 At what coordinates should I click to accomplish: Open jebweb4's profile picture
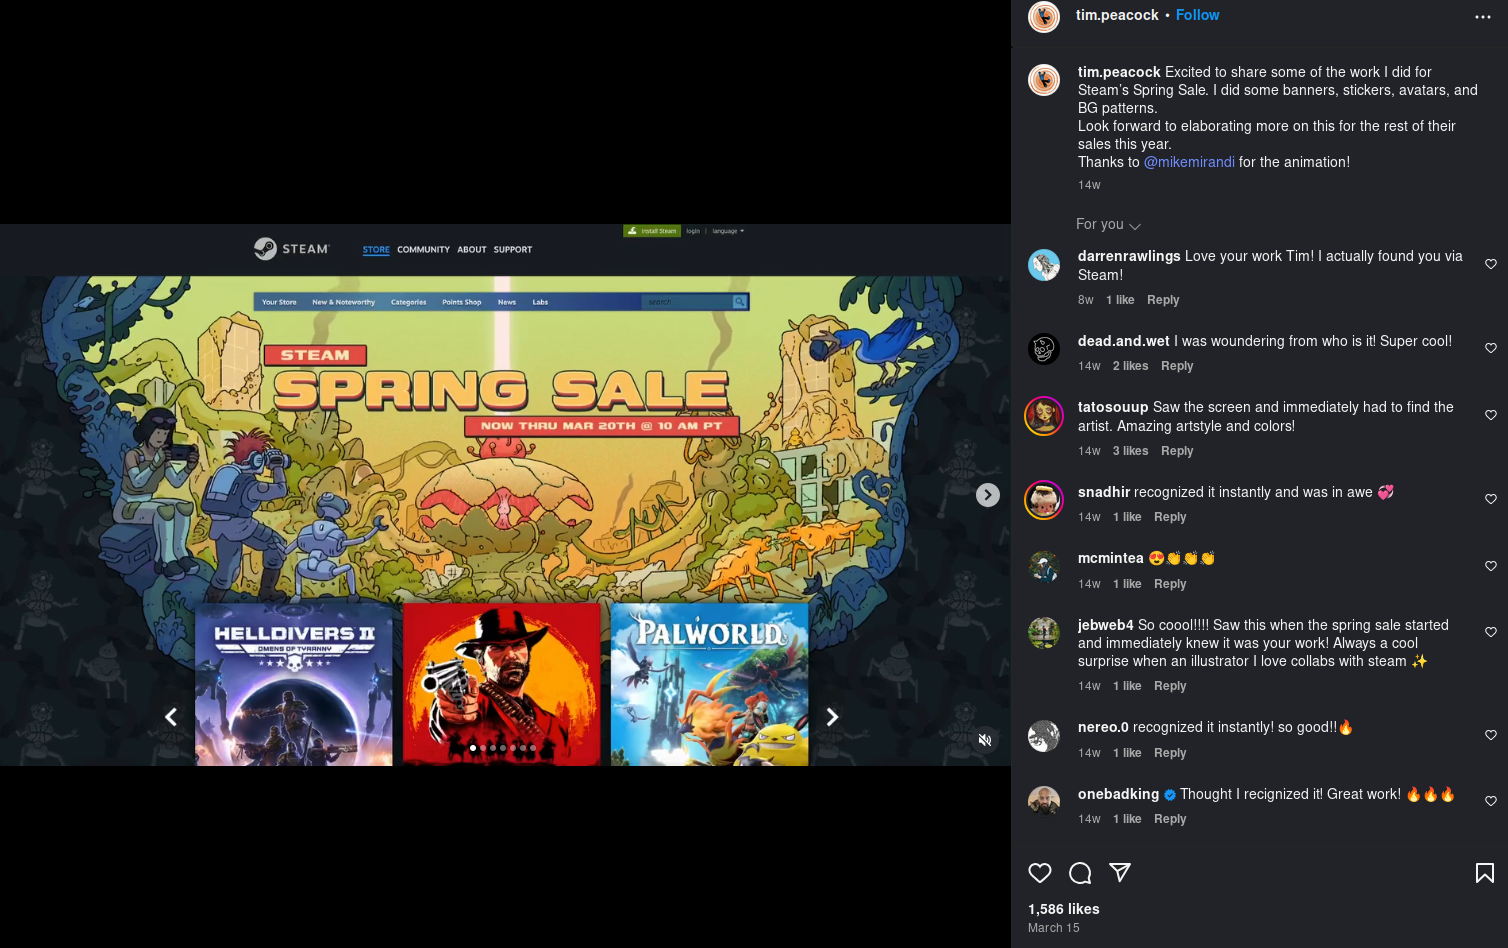(x=1044, y=633)
